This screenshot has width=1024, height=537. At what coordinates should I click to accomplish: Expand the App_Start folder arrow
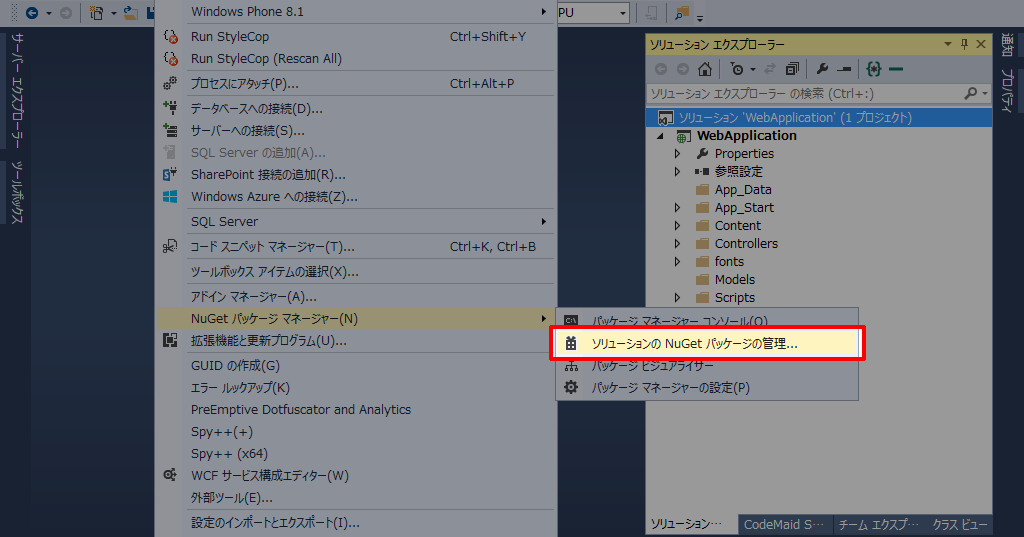click(x=677, y=208)
